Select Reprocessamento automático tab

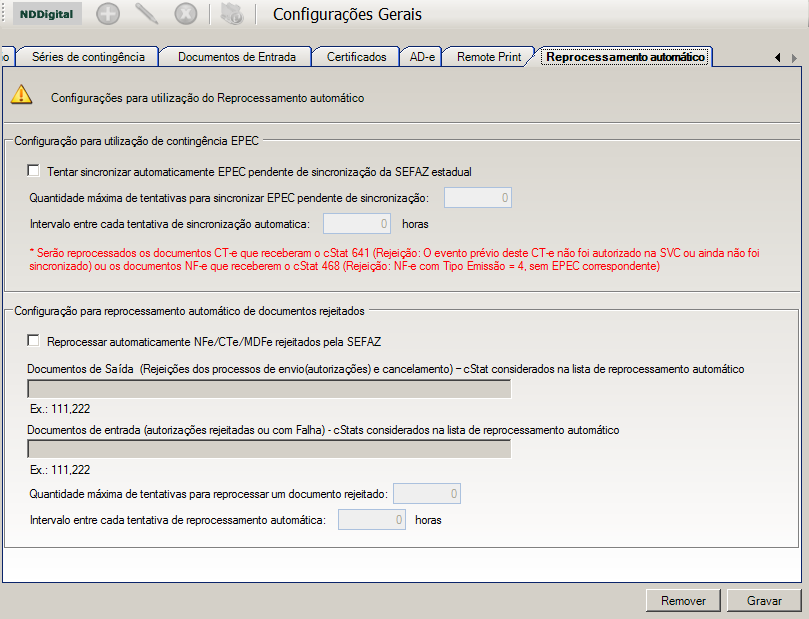tap(626, 57)
